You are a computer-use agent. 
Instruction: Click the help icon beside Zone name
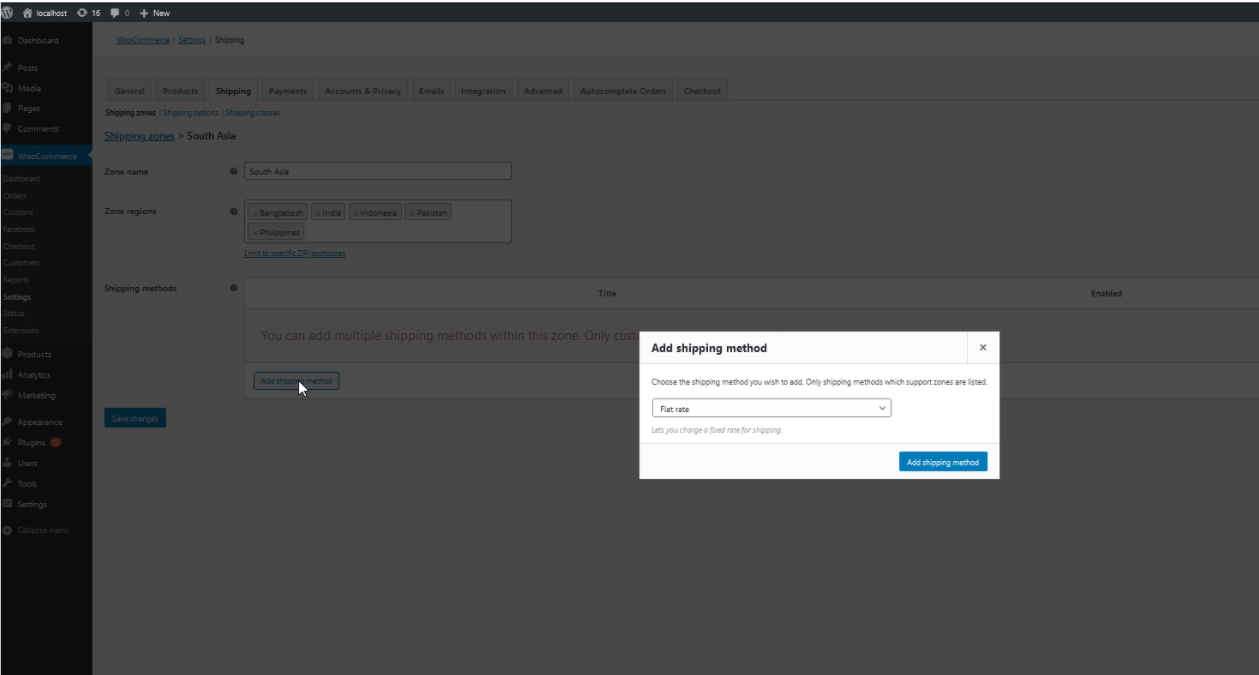pos(234,172)
